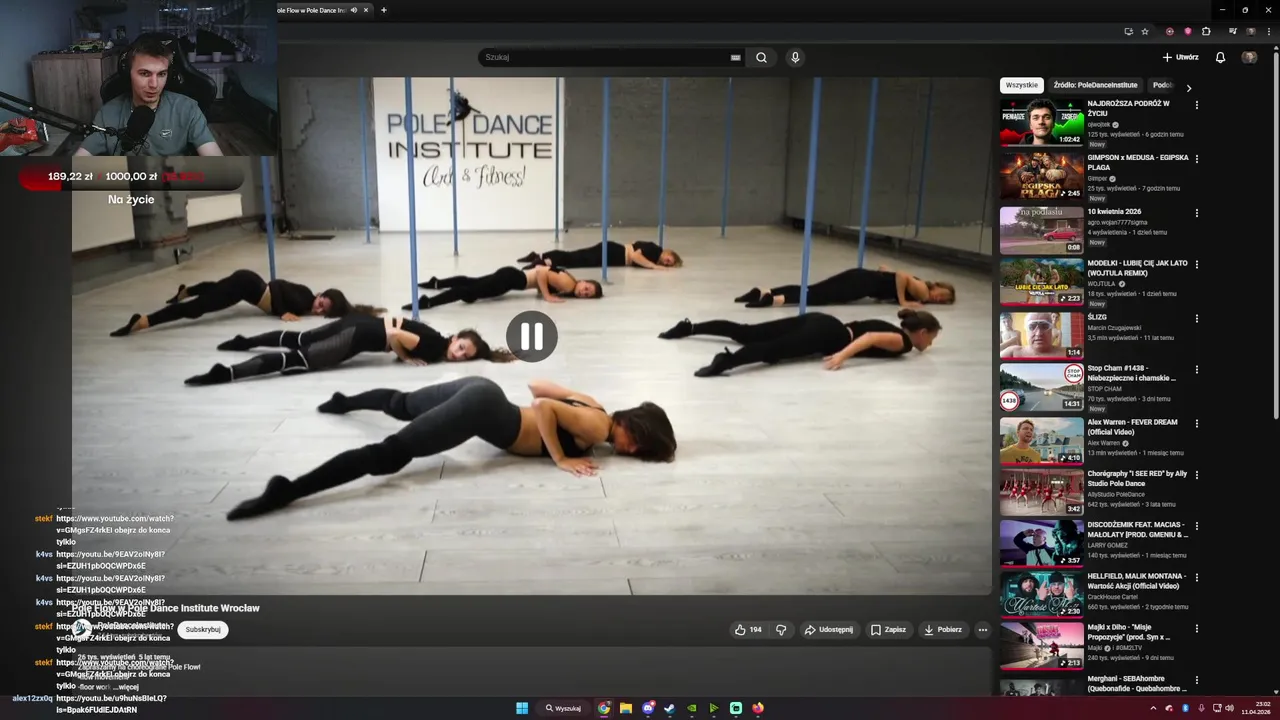Open YouTube notifications bell

click(1220, 57)
